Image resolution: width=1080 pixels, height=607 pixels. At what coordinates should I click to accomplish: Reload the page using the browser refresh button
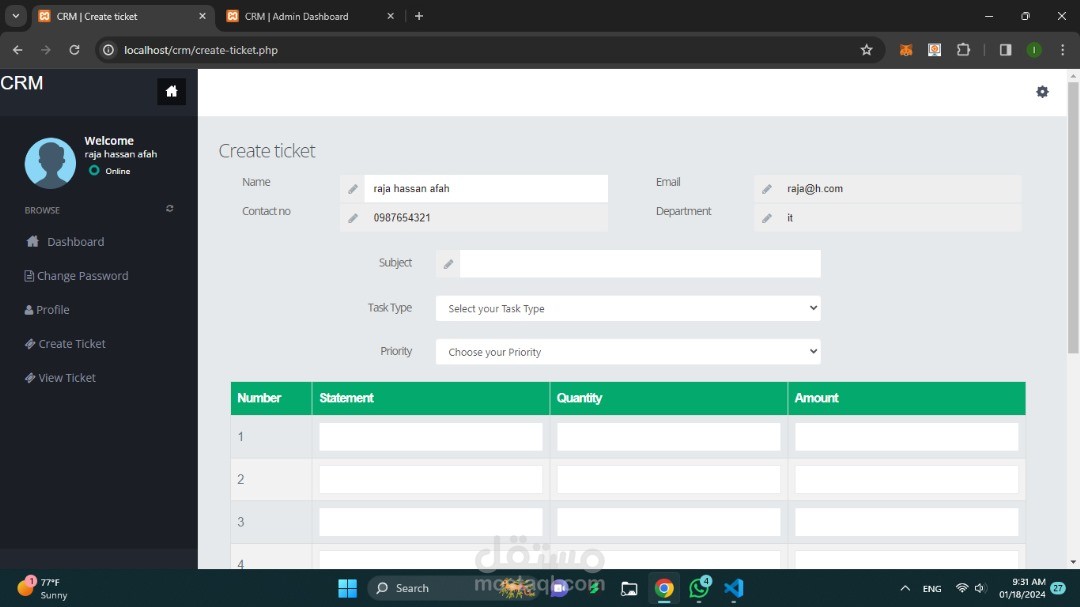(74, 50)
